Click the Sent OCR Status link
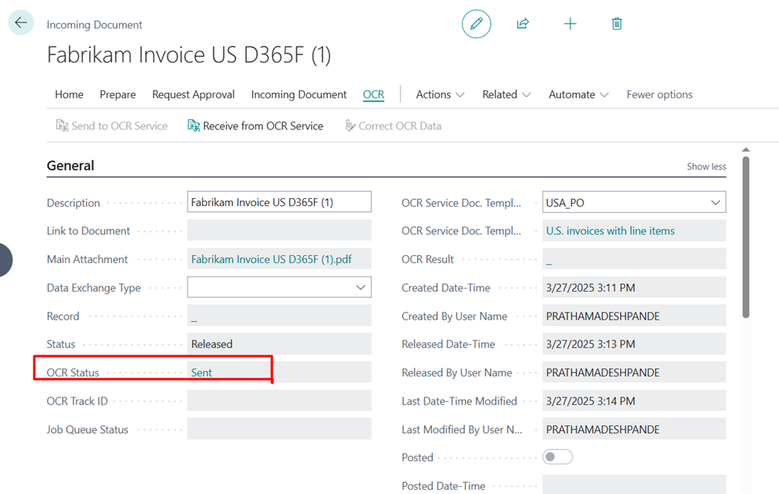 coord(201,373)
